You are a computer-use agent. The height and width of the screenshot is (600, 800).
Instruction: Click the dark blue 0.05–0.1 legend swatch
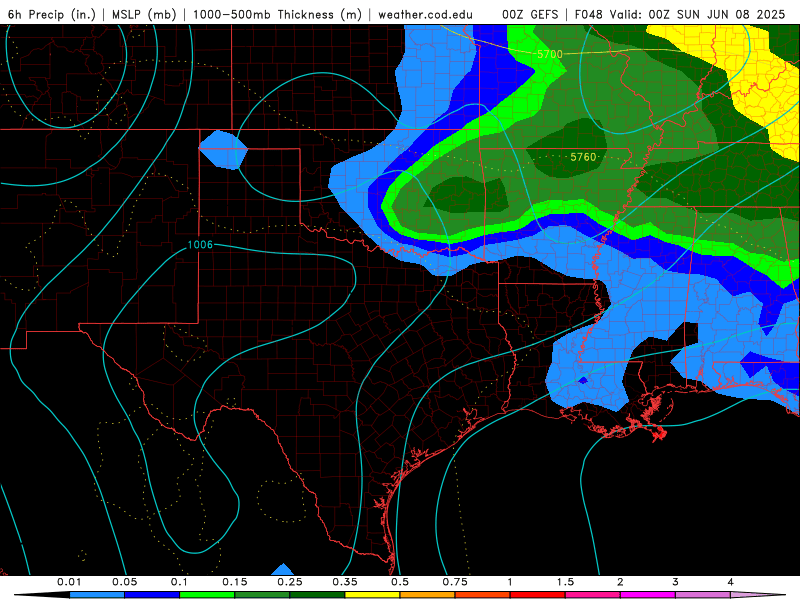[x=152, y=595]
